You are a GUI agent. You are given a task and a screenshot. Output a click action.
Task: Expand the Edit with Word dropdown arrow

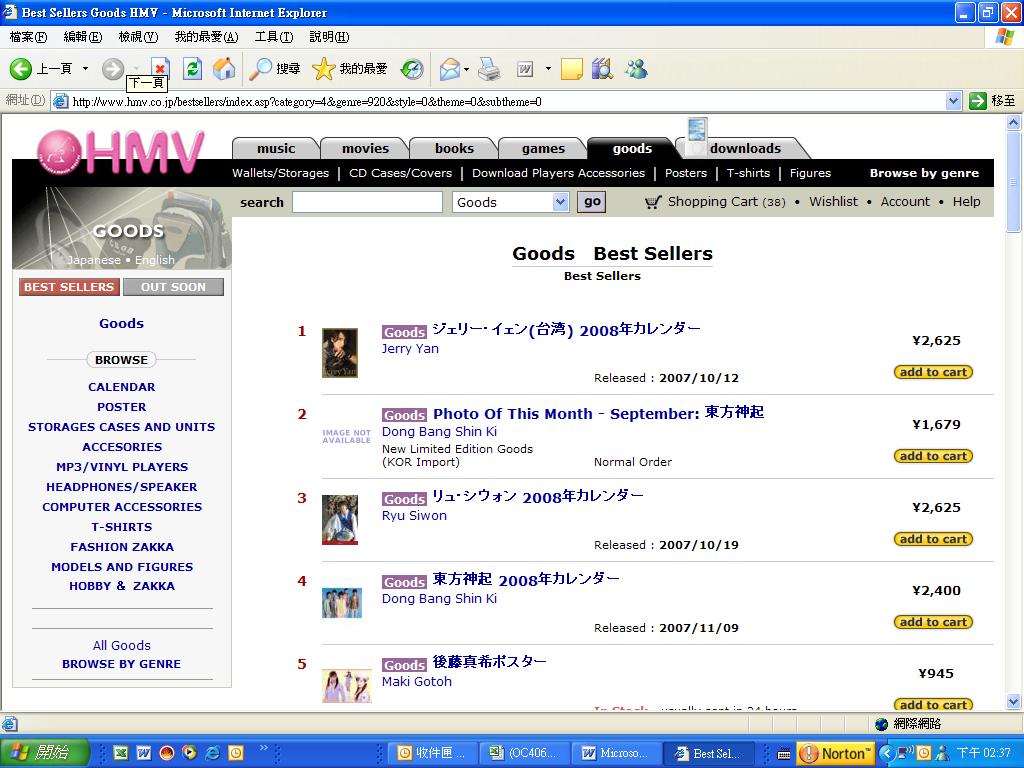[548, 69]
